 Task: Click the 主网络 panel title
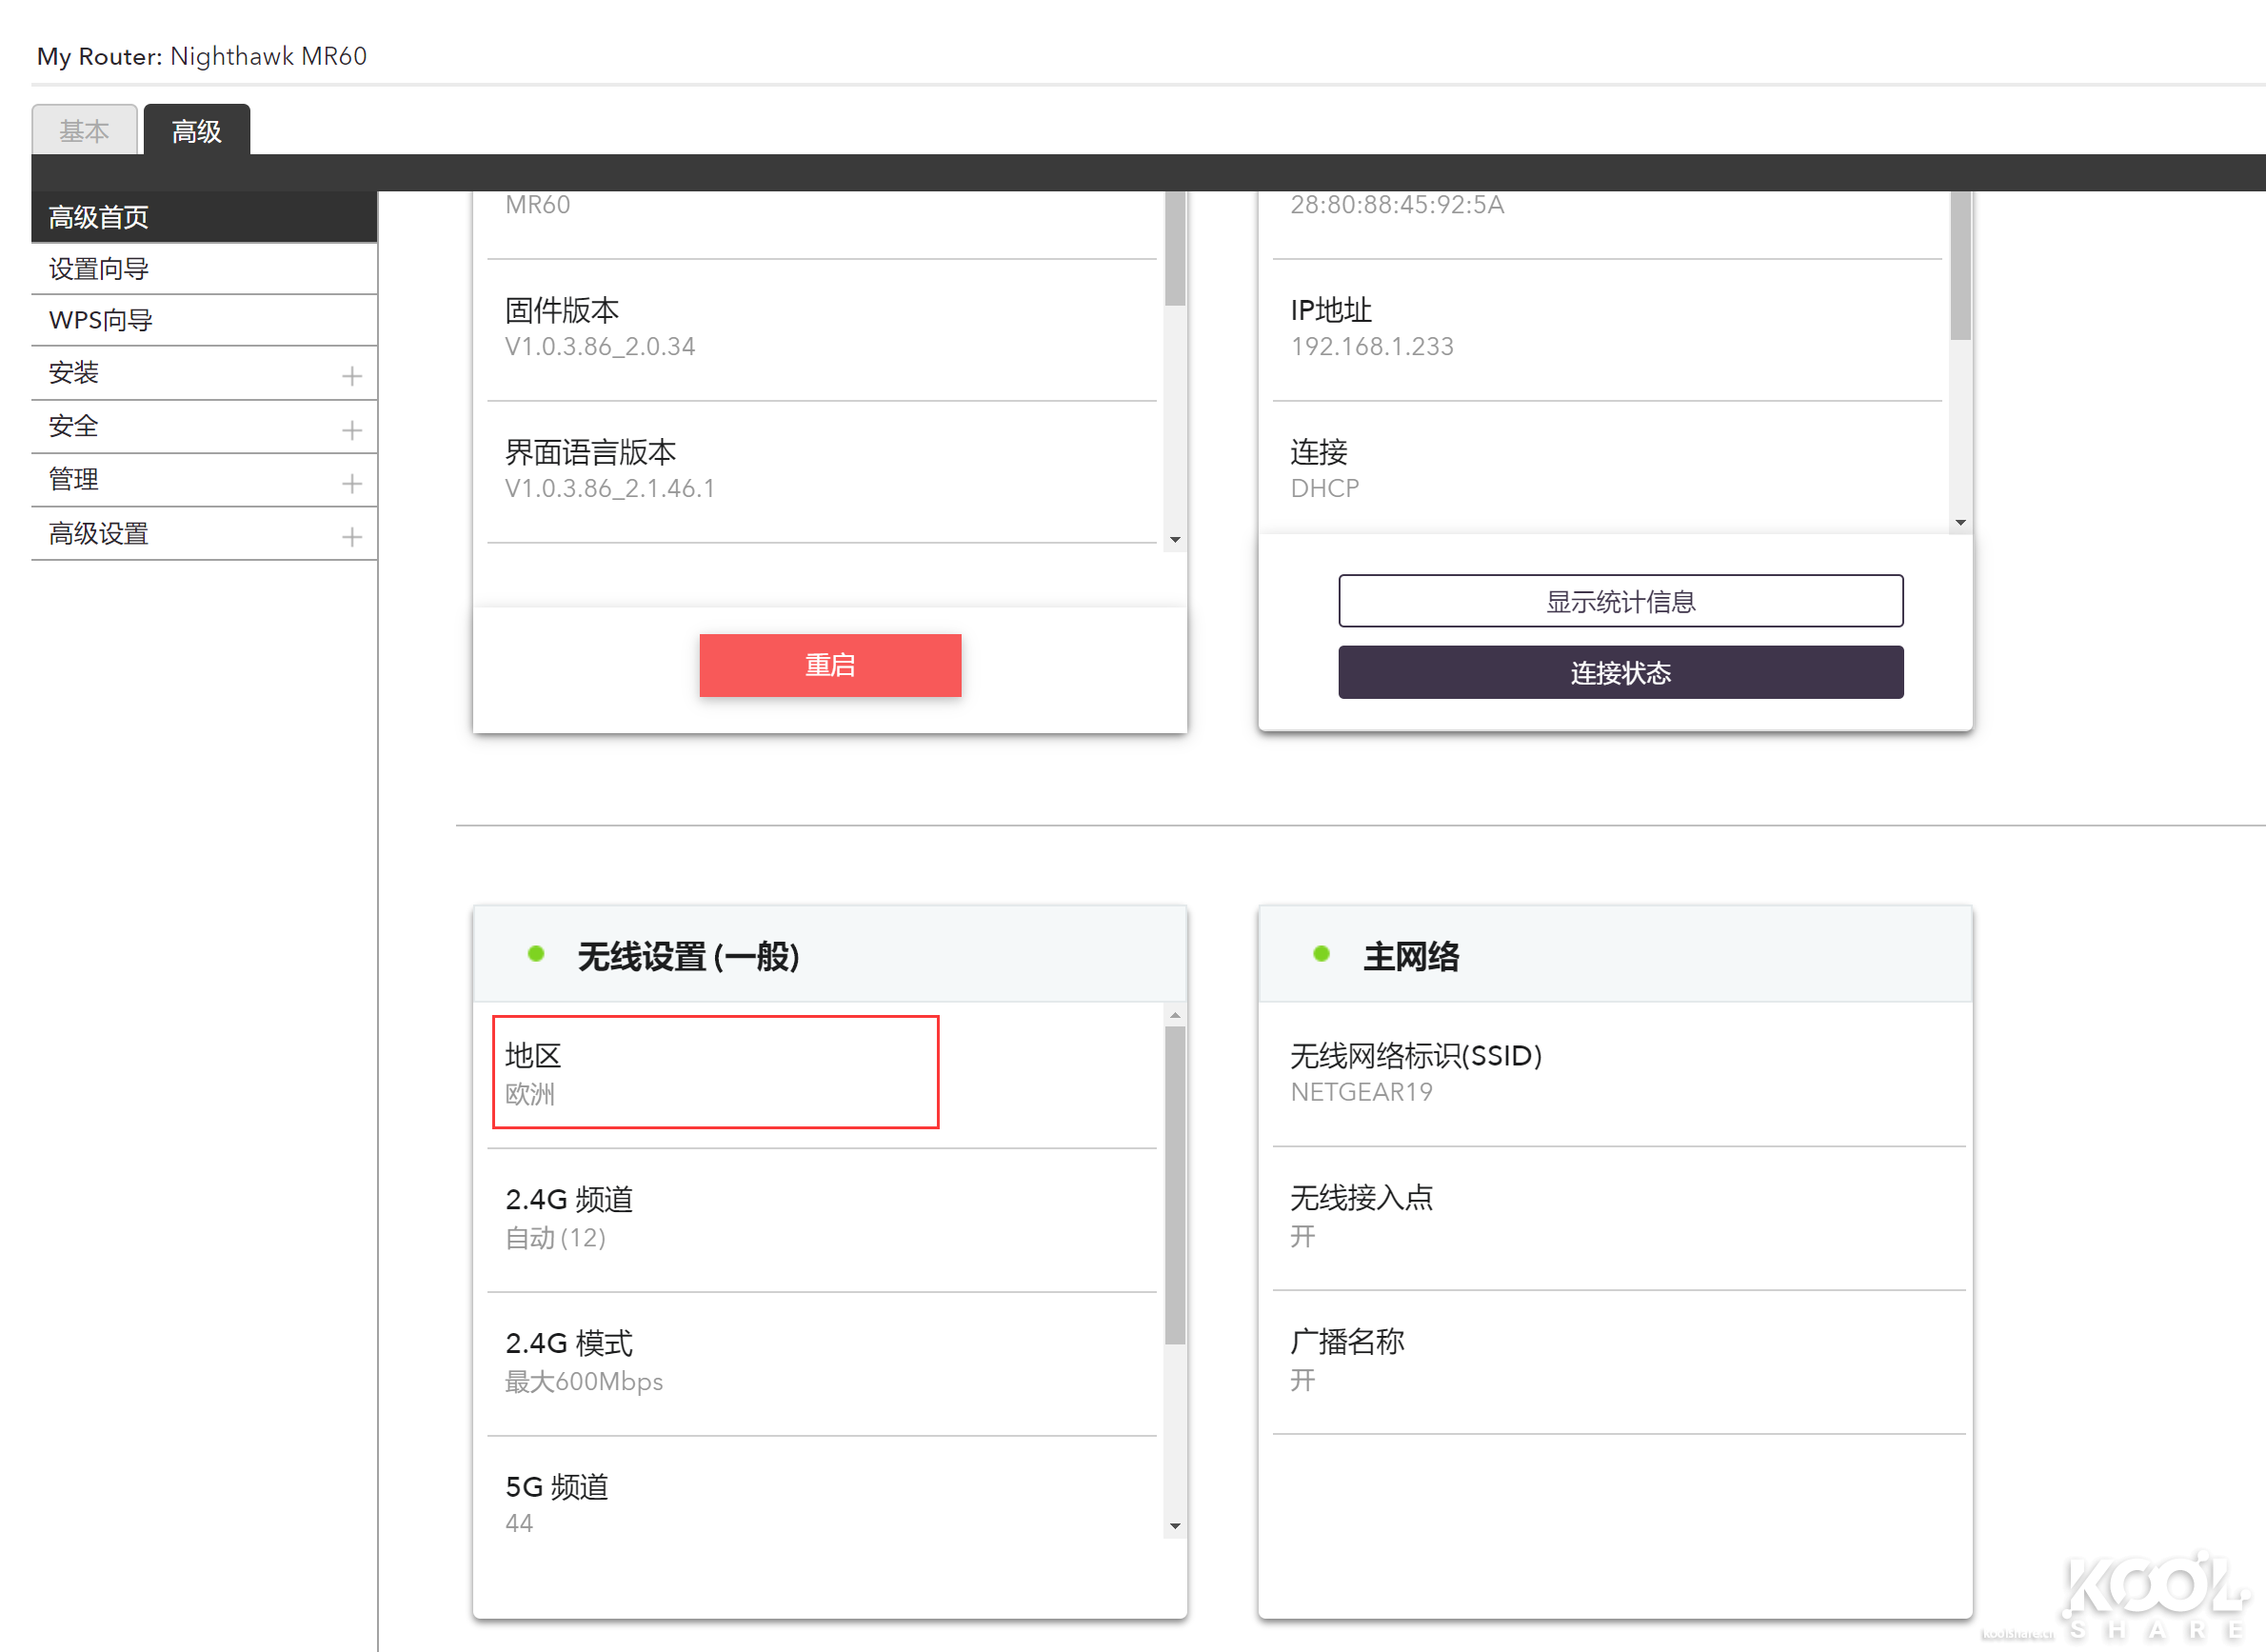(x=1411, y=957)
